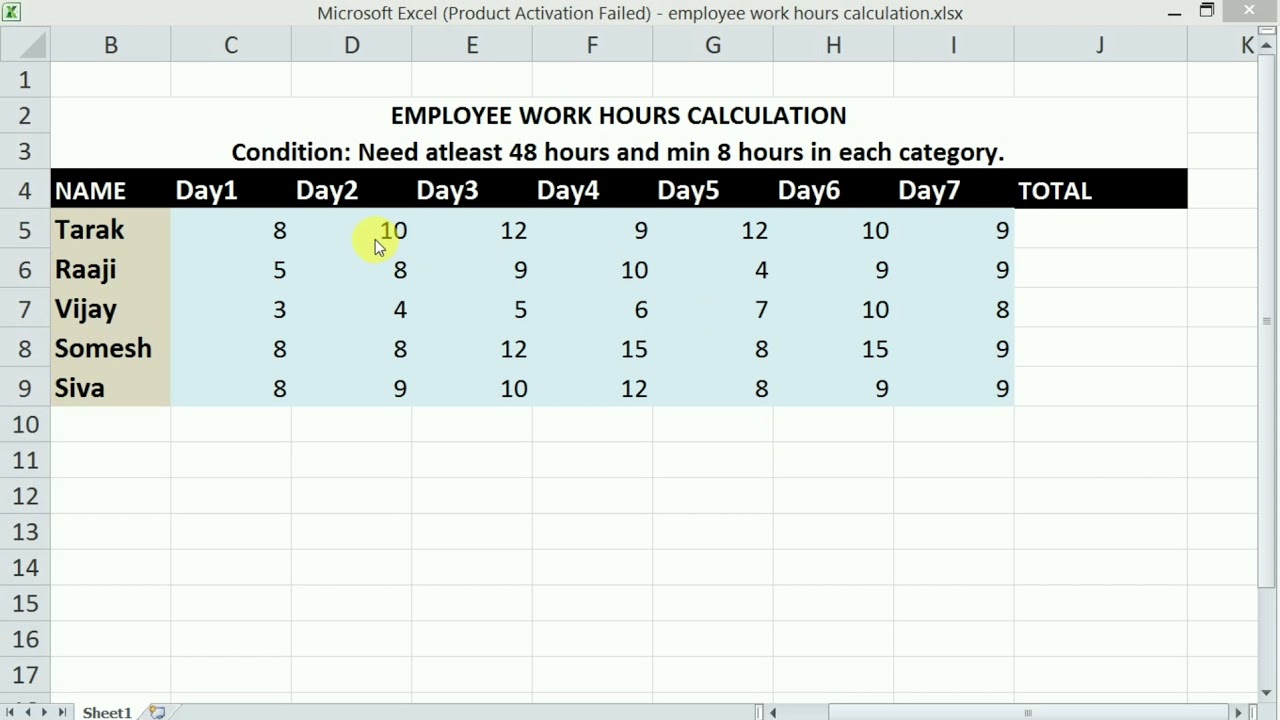Select Raaji's Day5 value 4
The width and height of the screenshot is (1280, 720).
[x=713, y=269]
